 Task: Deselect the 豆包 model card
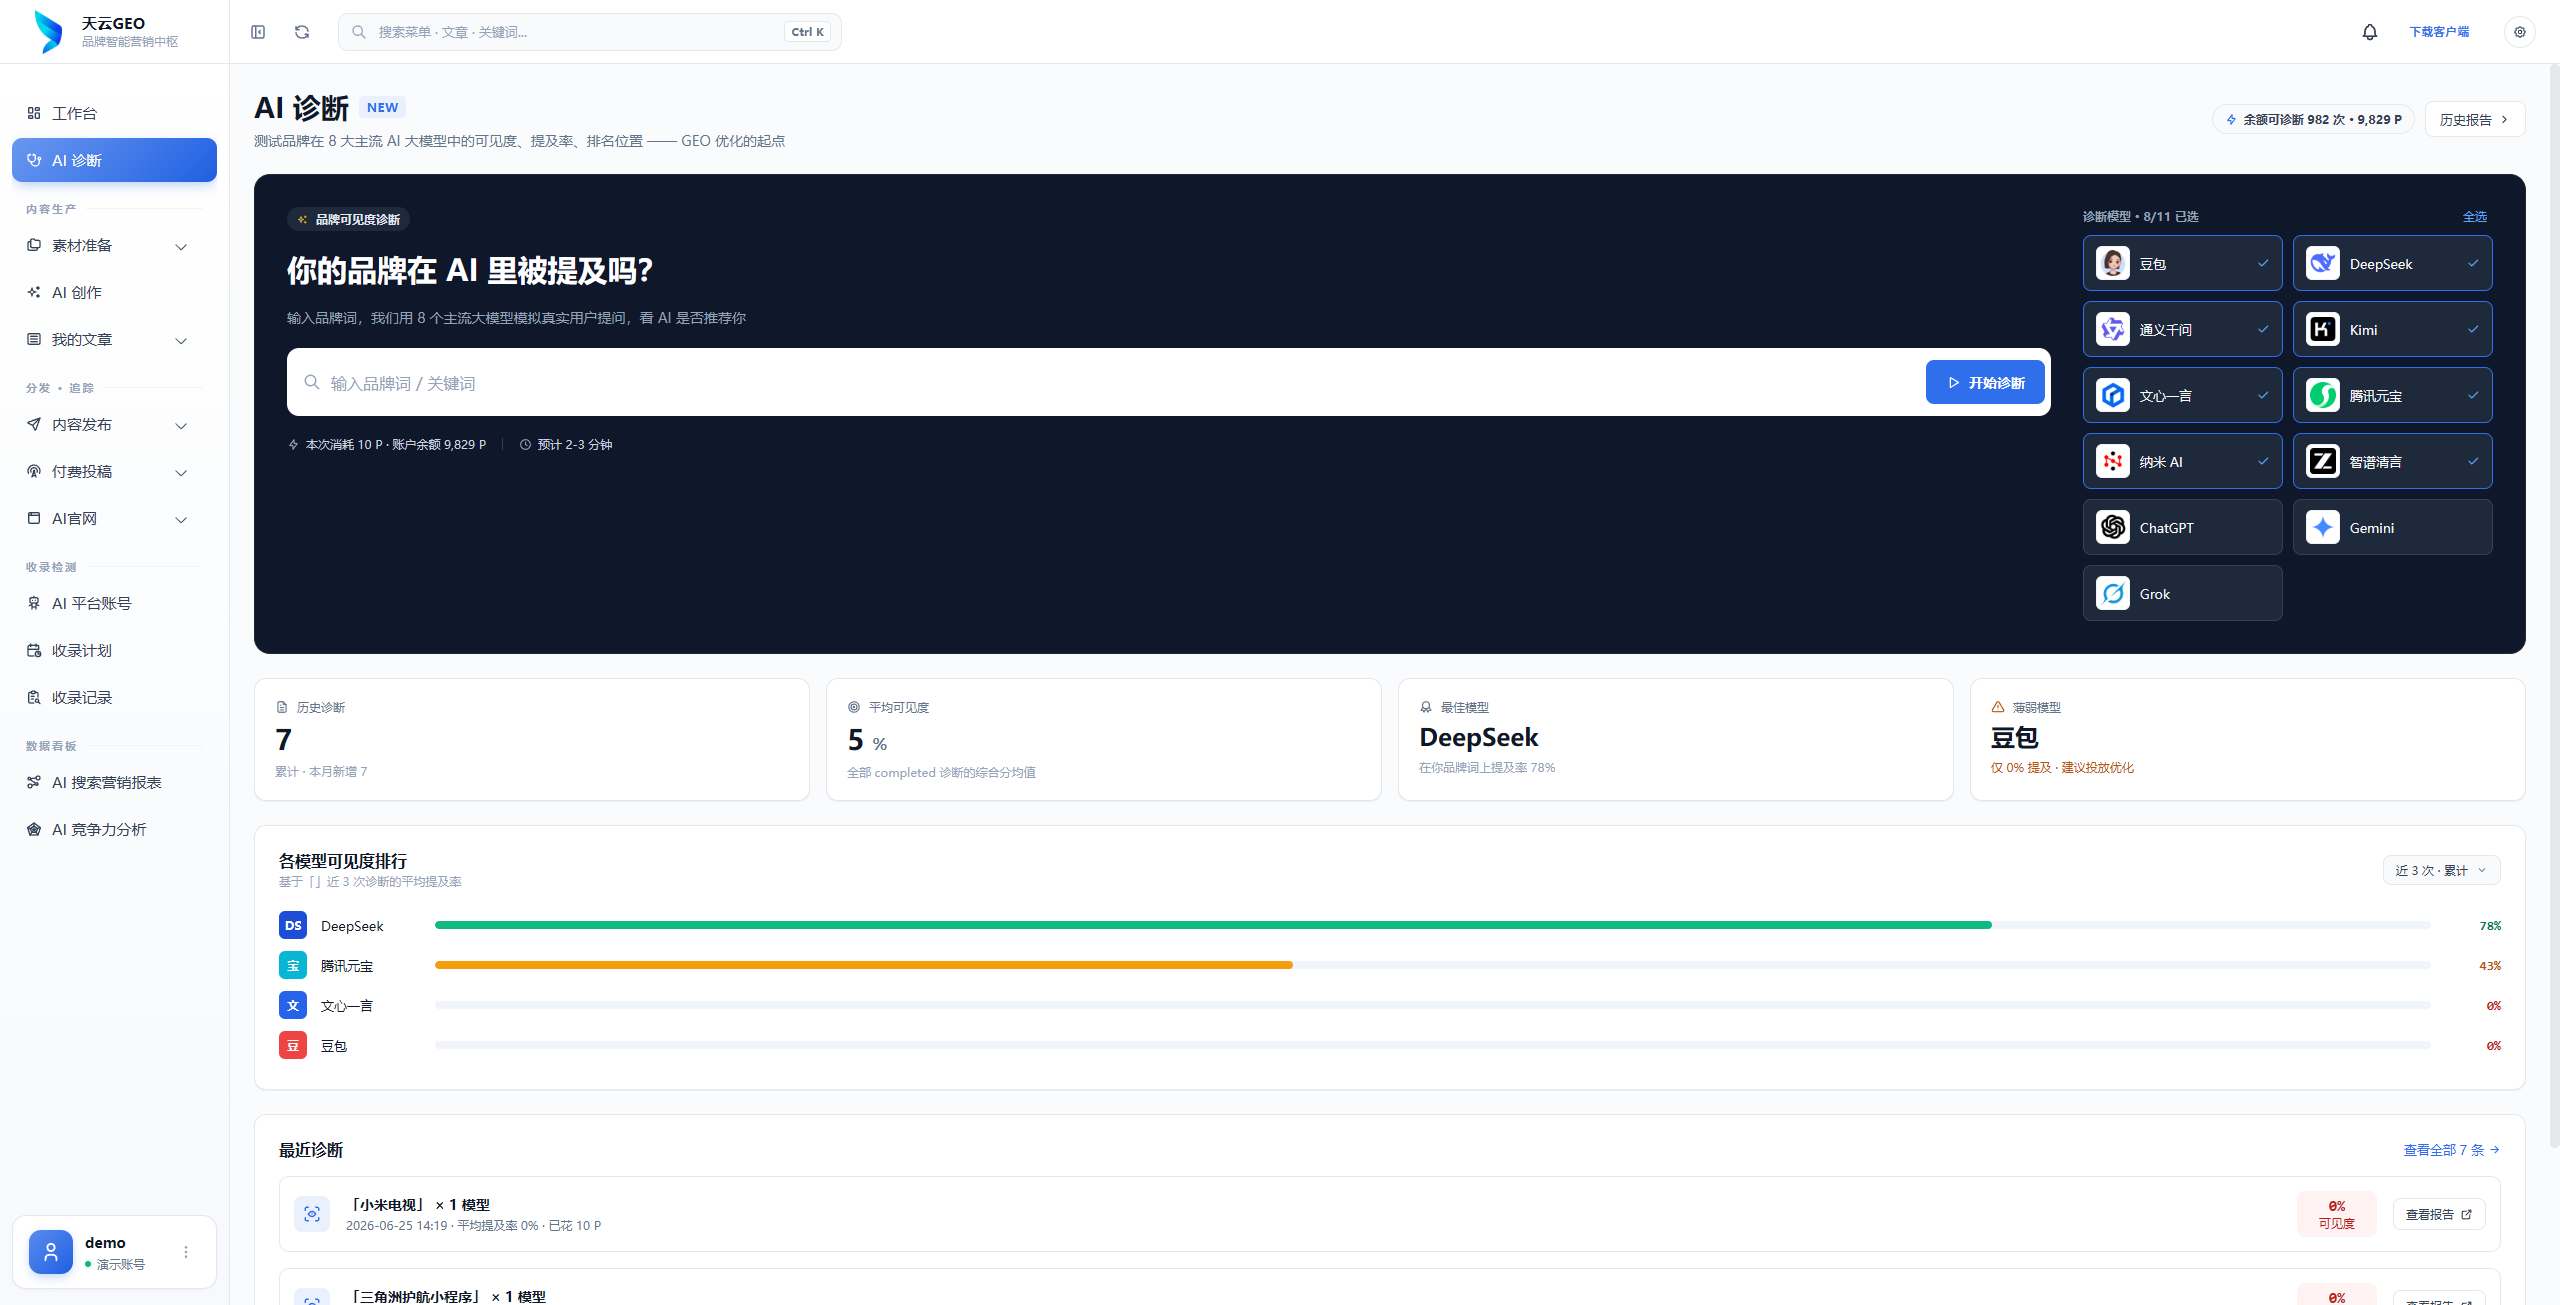2183,263
